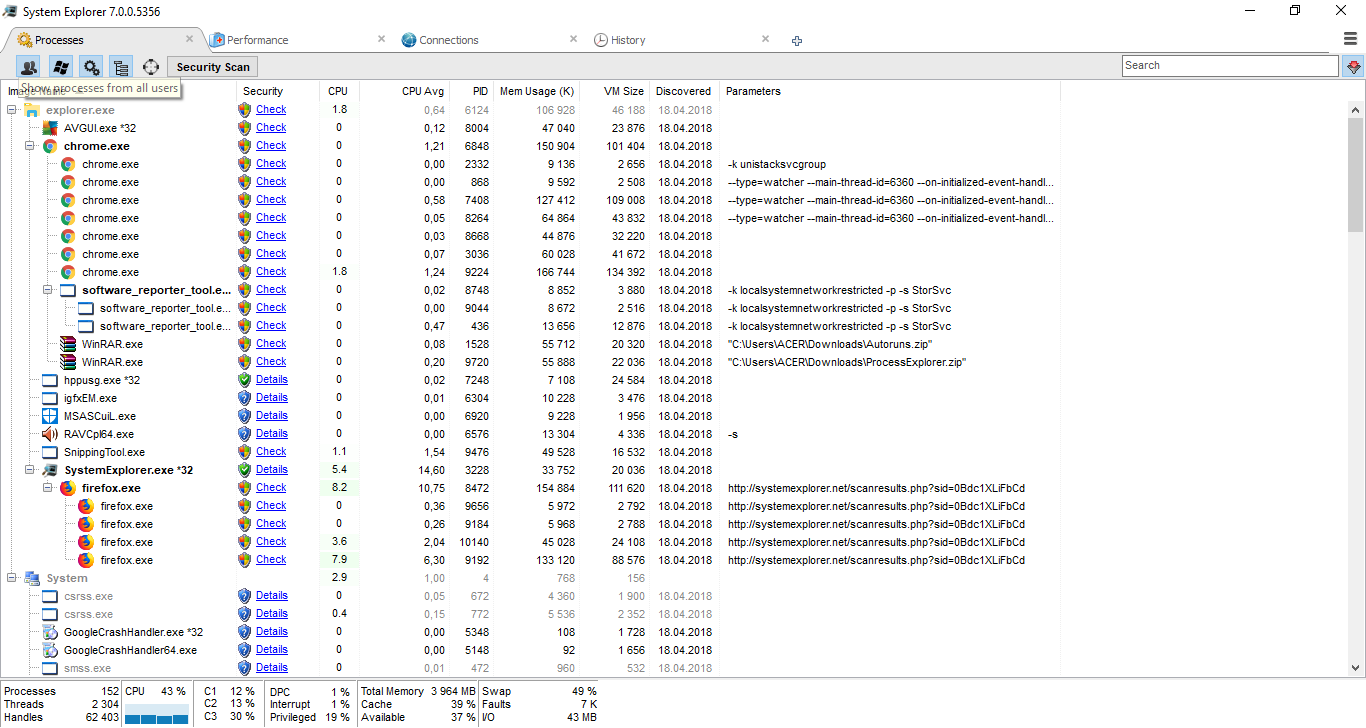1366x728 pixels.
Task: Click the Chrome icon of bold chrome.exe parent
Action: pyautogui.click(x=50, y=146)
